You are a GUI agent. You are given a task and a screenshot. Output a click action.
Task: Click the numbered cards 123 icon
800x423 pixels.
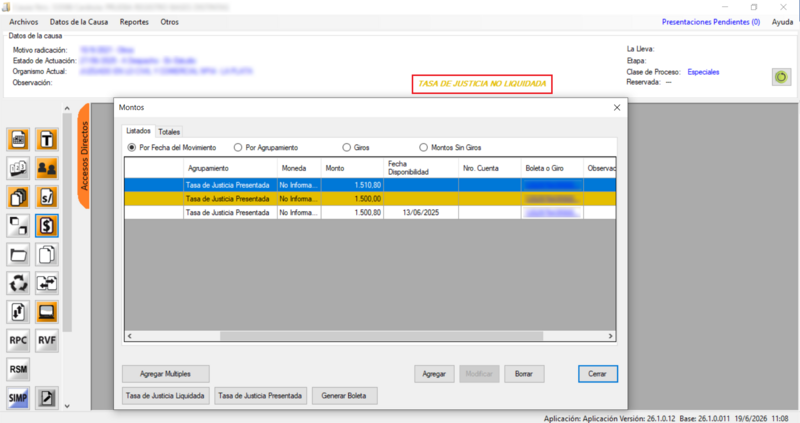[x=18, y=168]
